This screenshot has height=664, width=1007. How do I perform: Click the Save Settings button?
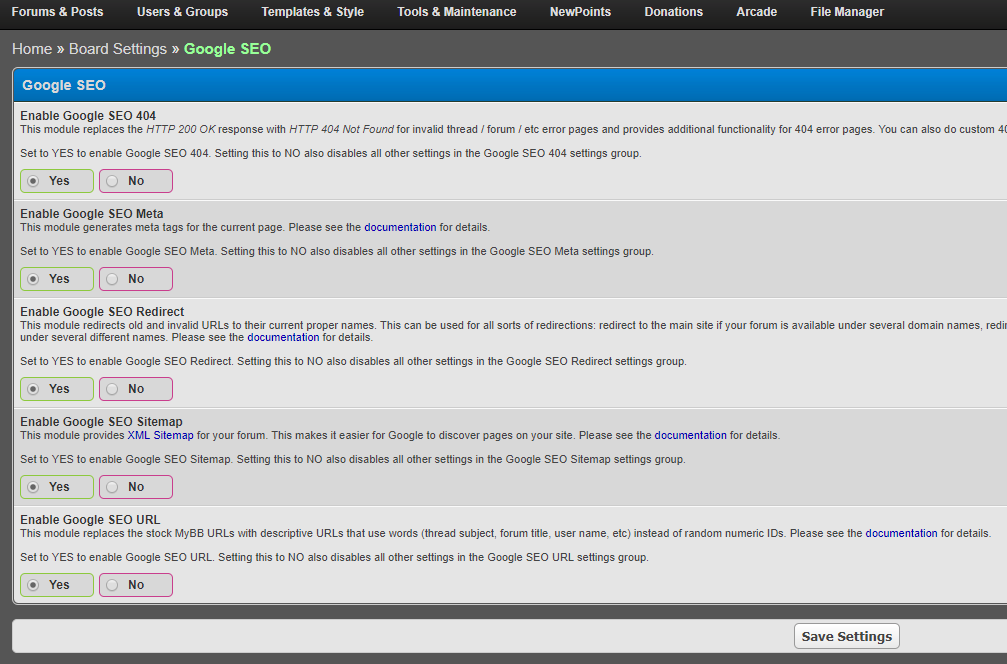(846, 637)
